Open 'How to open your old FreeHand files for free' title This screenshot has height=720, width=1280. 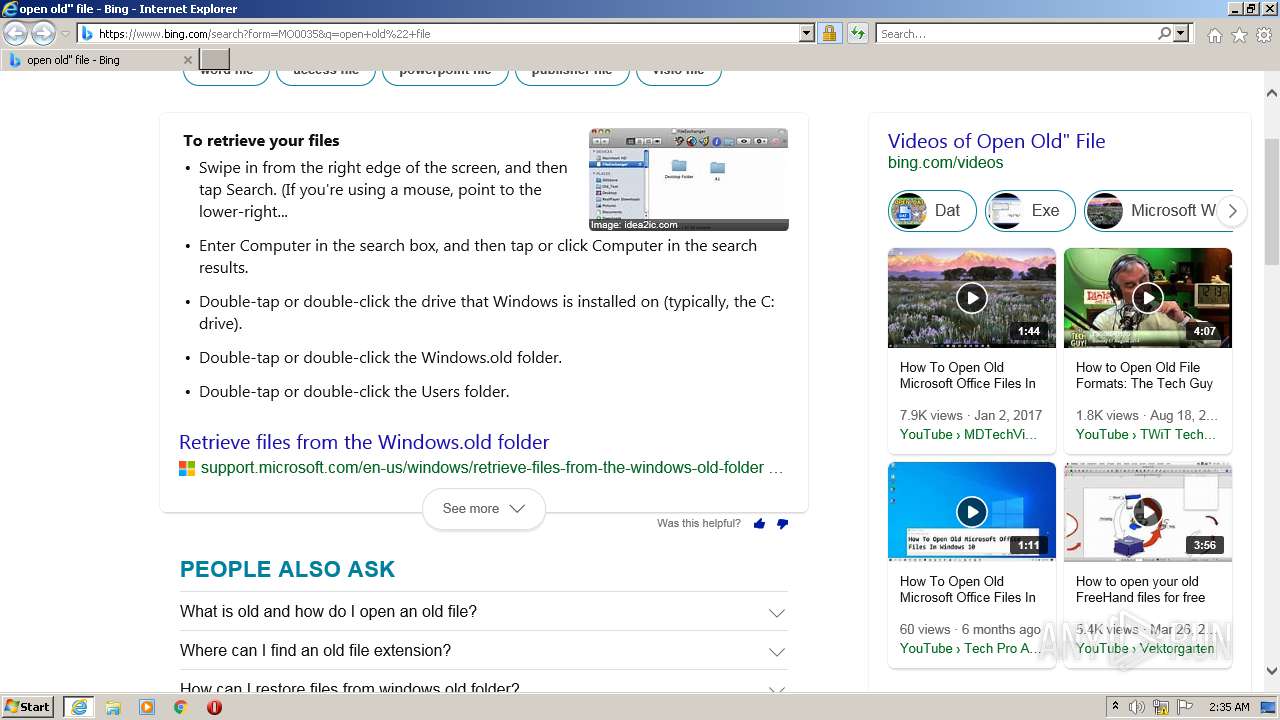[x=1140, y=589]
